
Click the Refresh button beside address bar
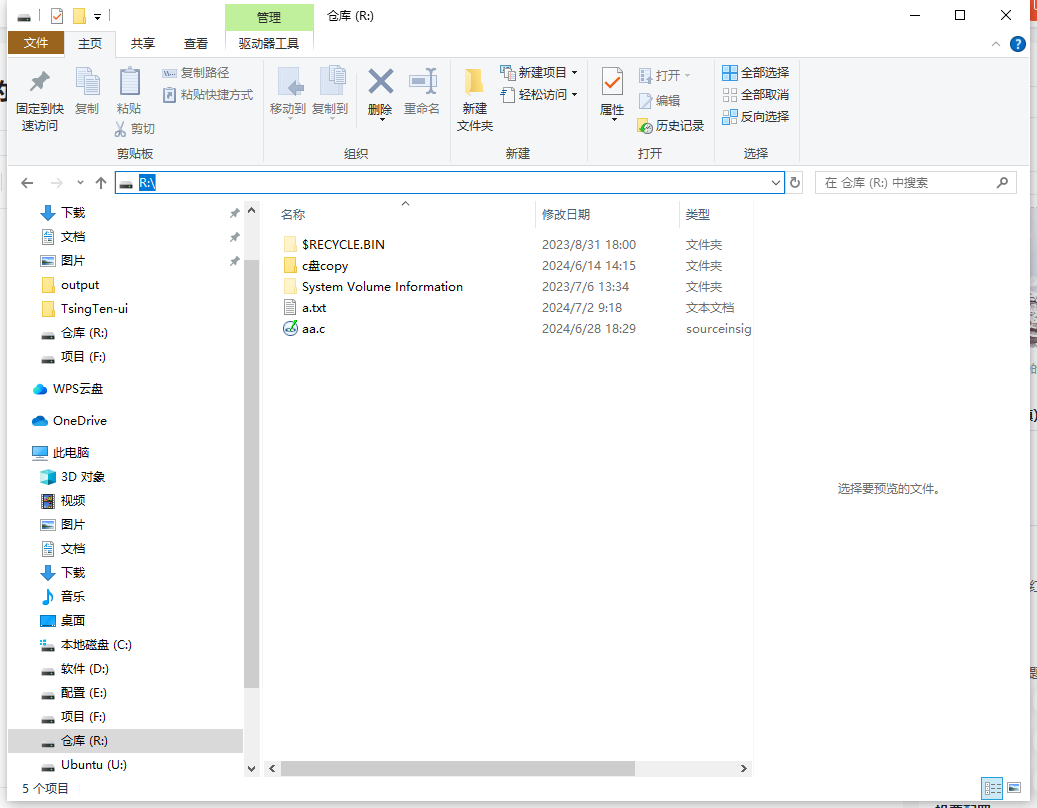click(795, 182)
